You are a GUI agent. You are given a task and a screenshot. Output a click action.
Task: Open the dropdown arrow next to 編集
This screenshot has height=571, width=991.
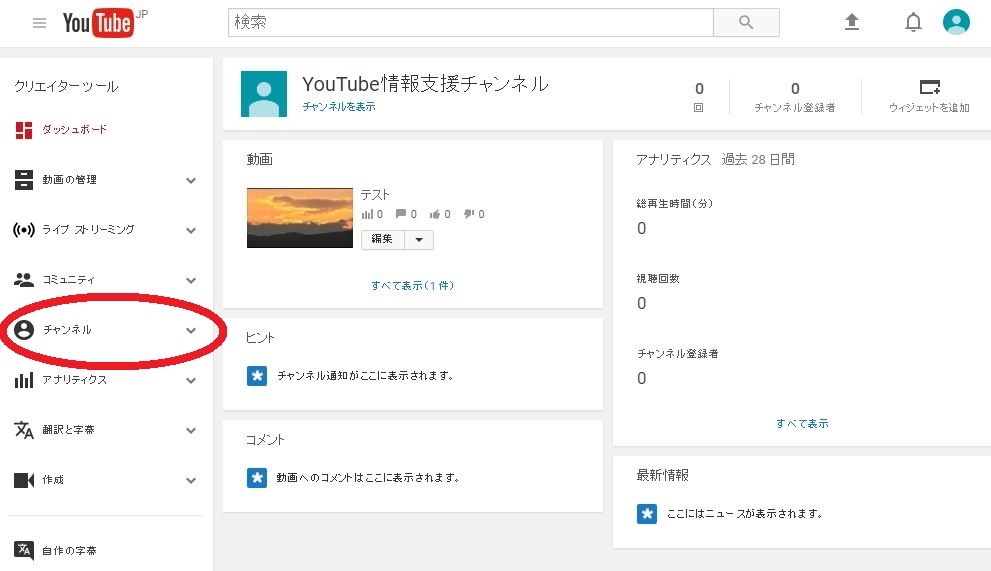click(x=419, y=240)
